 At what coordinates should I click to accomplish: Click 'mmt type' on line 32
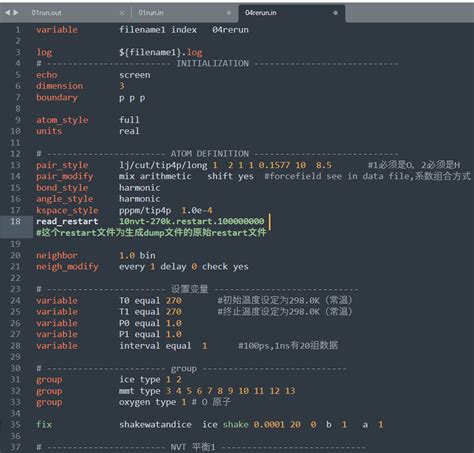tap(140, 391)
